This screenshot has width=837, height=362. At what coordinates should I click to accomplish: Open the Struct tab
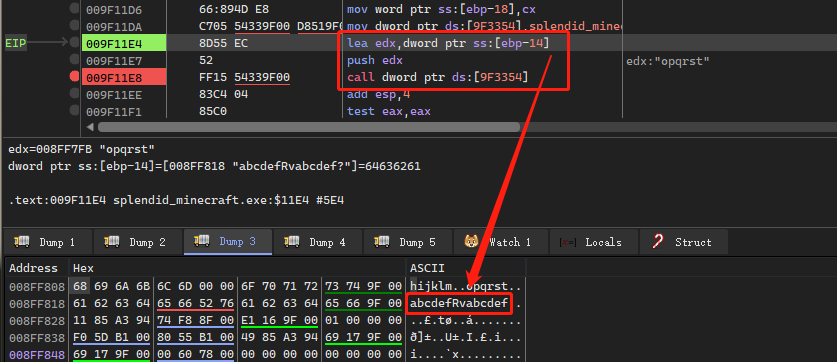[x=683, y=242]
